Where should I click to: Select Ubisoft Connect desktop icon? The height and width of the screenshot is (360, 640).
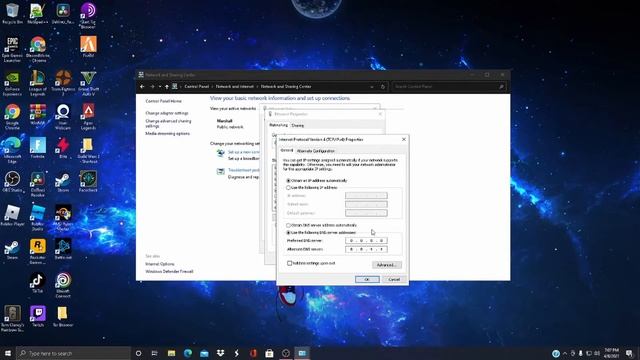(63, 285)
